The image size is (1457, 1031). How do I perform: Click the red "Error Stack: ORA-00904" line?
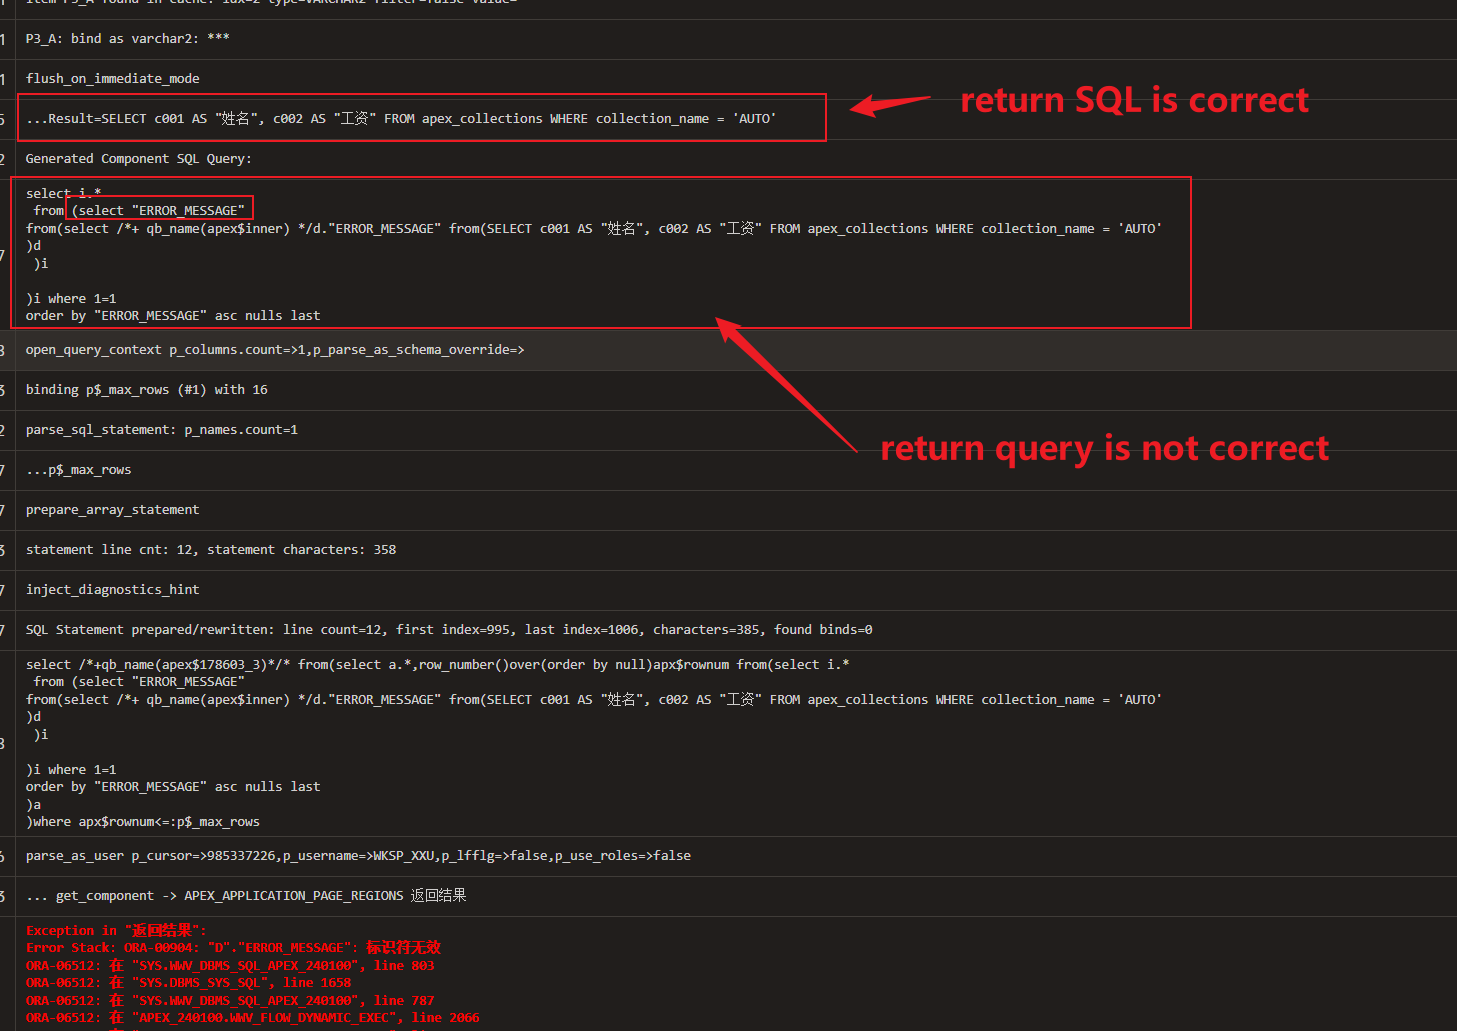pyautogui.click(x=233, y=948)
